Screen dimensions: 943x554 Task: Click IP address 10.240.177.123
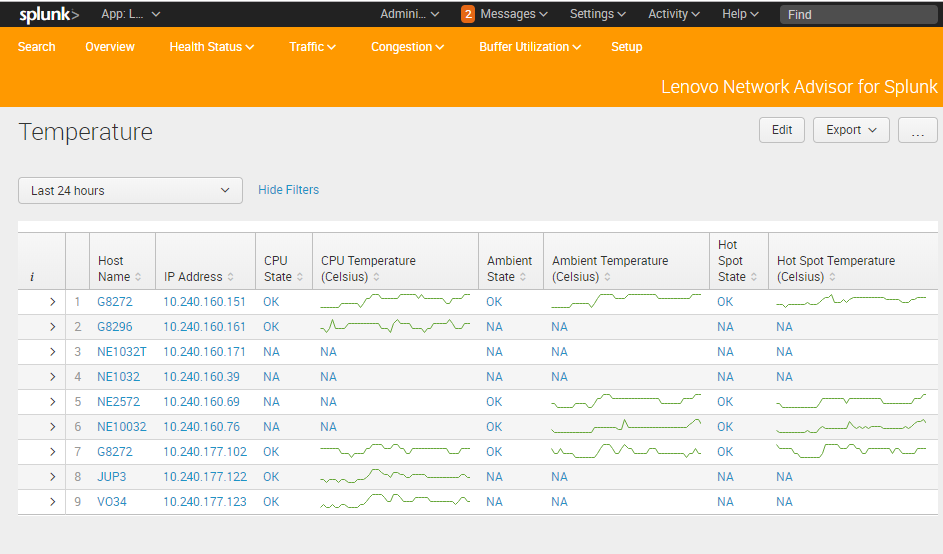(x=205, y=502)
